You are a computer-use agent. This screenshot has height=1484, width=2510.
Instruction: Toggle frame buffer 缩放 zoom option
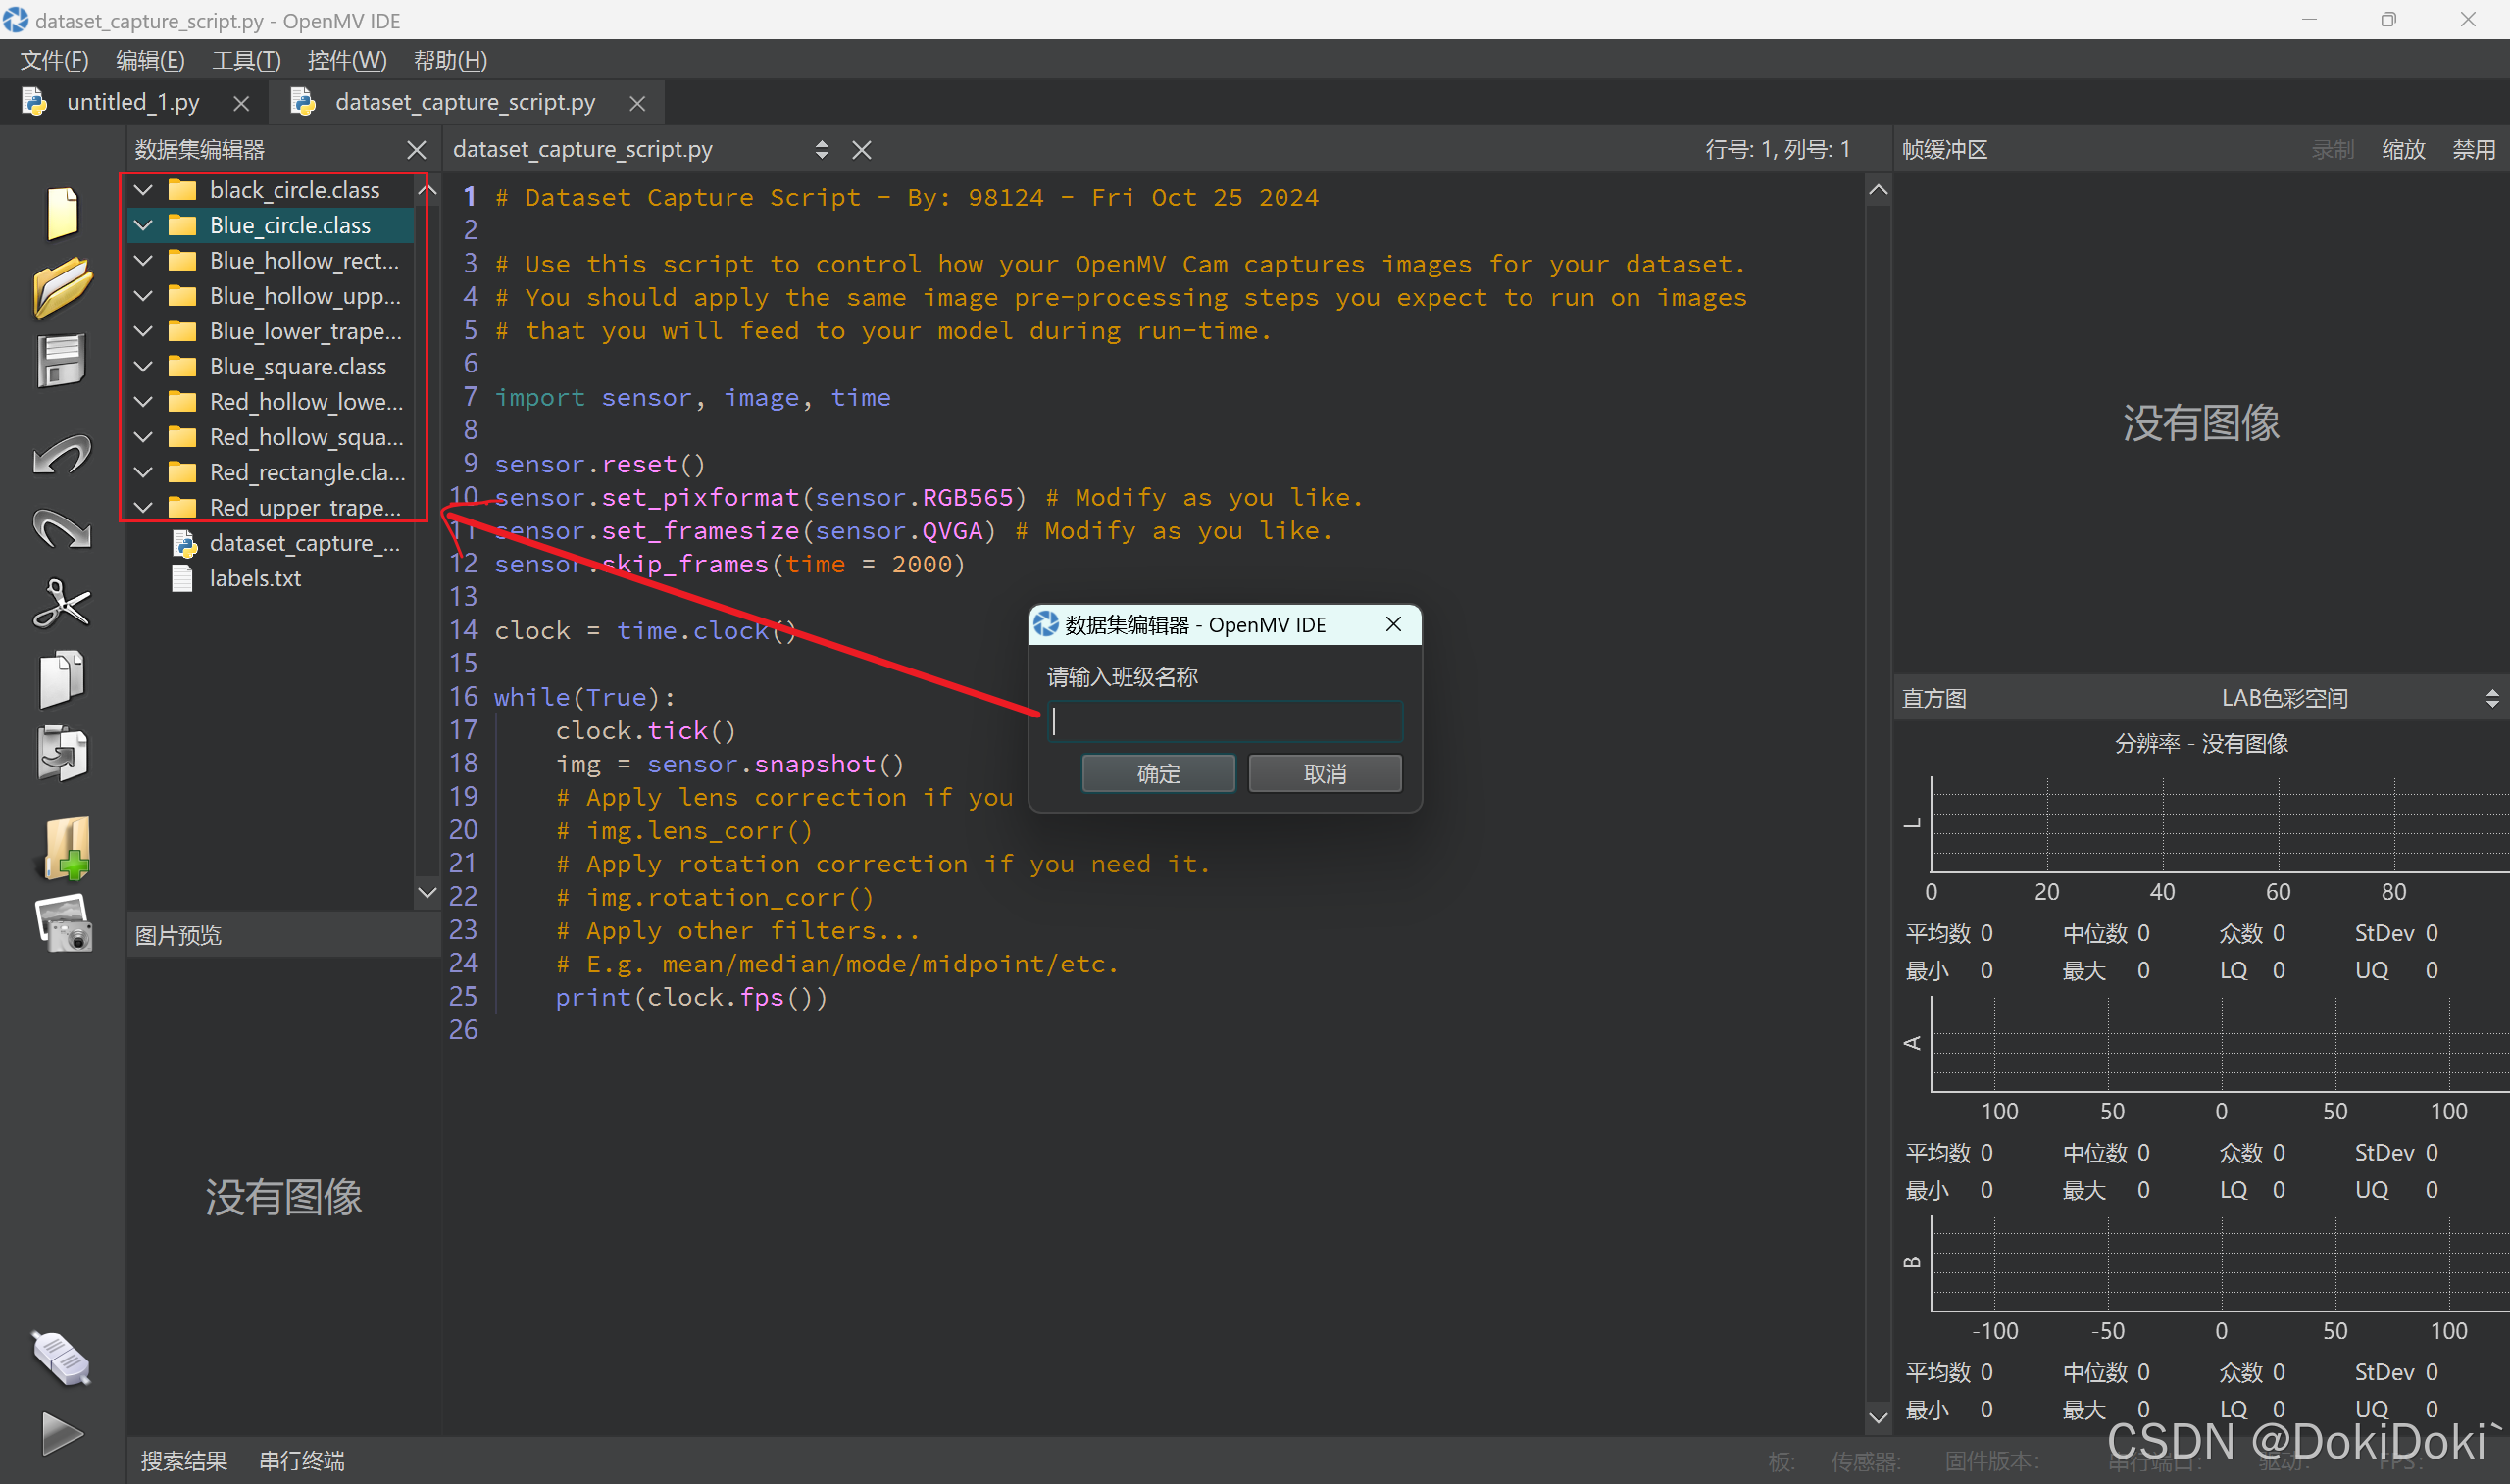(2402, 150)
